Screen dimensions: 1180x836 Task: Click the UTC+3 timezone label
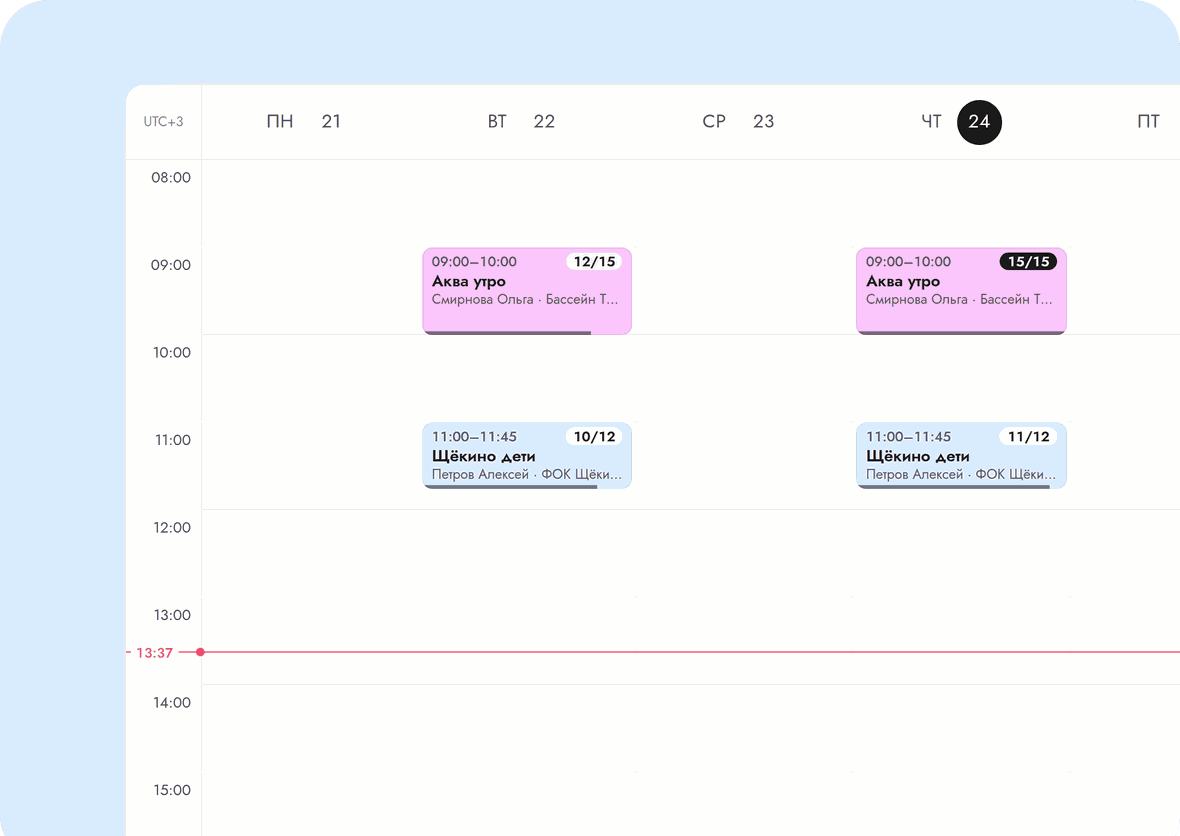click(x=163, y=122)
